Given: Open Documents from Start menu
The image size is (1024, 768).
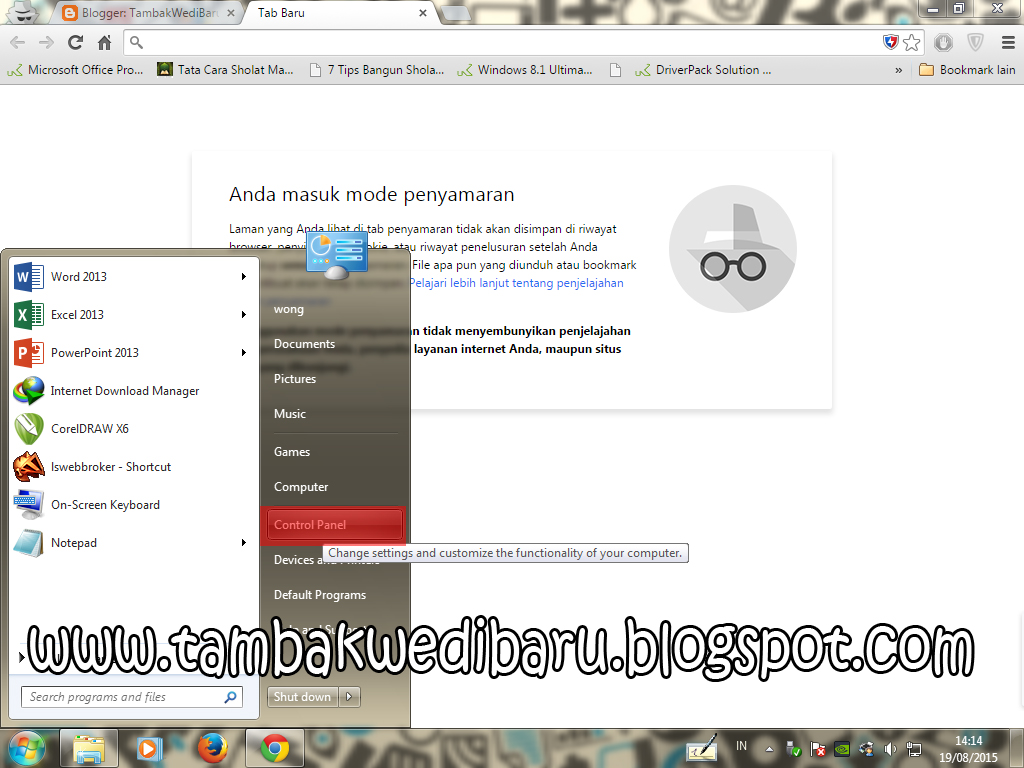Looking at the screenshot, I should [304, 344].
